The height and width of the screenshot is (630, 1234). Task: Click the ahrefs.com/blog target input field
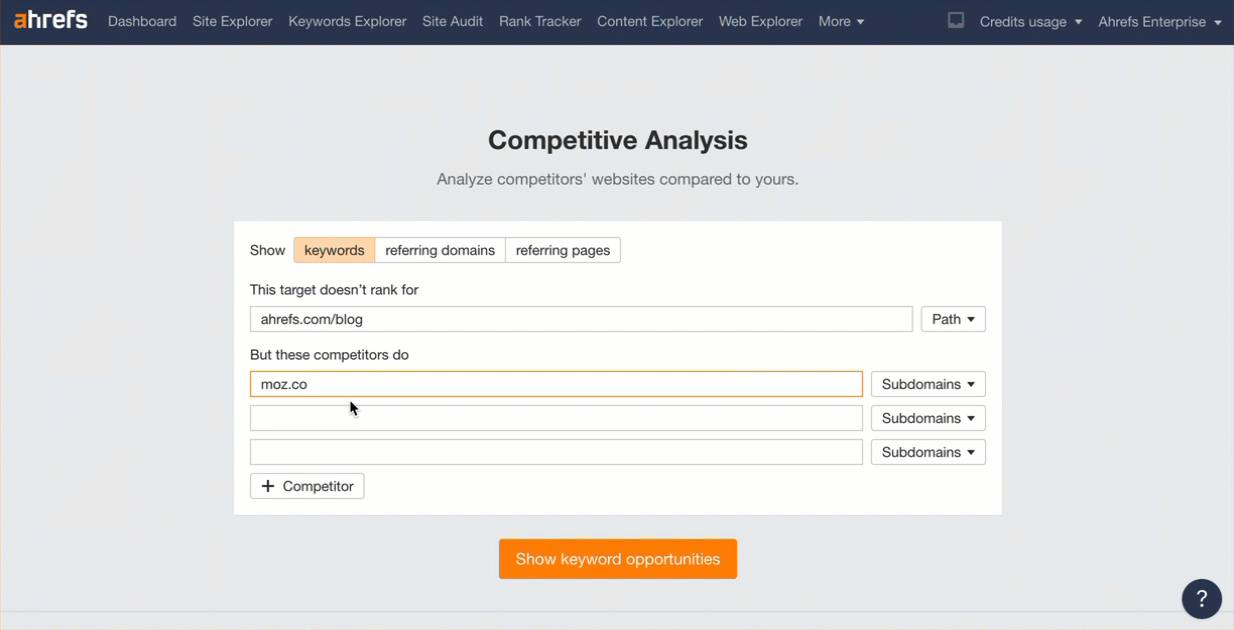tap(580, 318)
